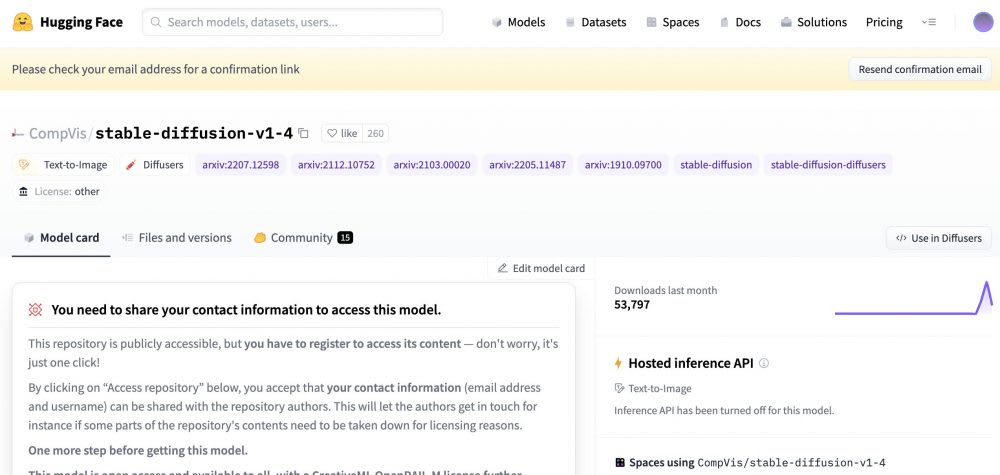Open Use in Diffusers code snippet
Screen dimensions: 1000x475
coord(938,238)
